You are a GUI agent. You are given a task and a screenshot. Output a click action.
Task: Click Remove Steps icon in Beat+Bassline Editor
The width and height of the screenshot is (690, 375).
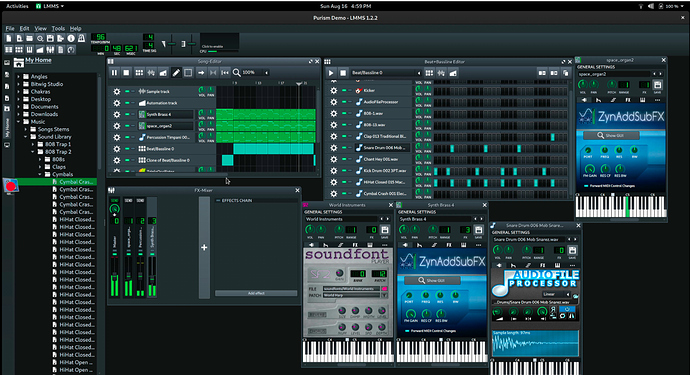point(542,73)
